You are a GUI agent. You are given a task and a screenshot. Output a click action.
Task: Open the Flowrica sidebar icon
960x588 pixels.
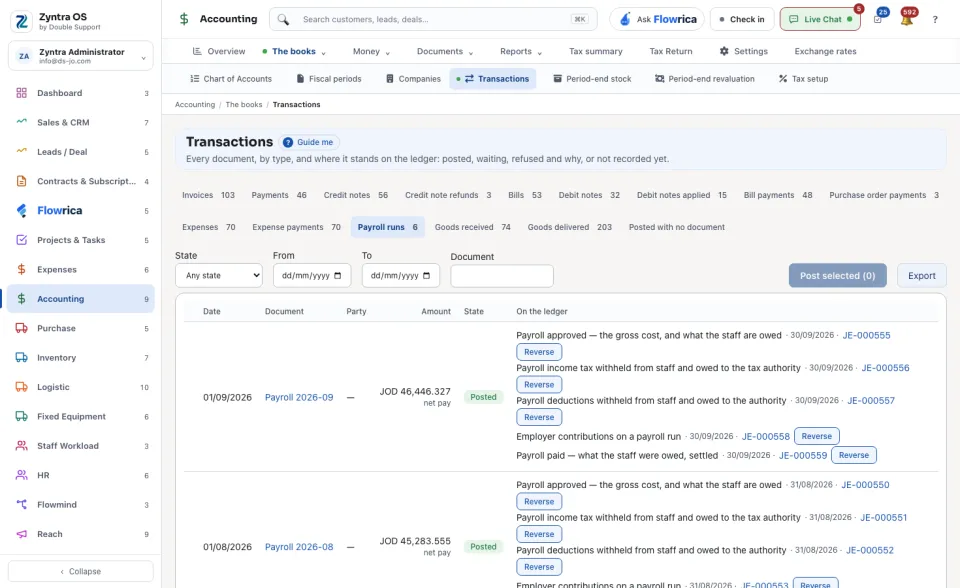21,210
